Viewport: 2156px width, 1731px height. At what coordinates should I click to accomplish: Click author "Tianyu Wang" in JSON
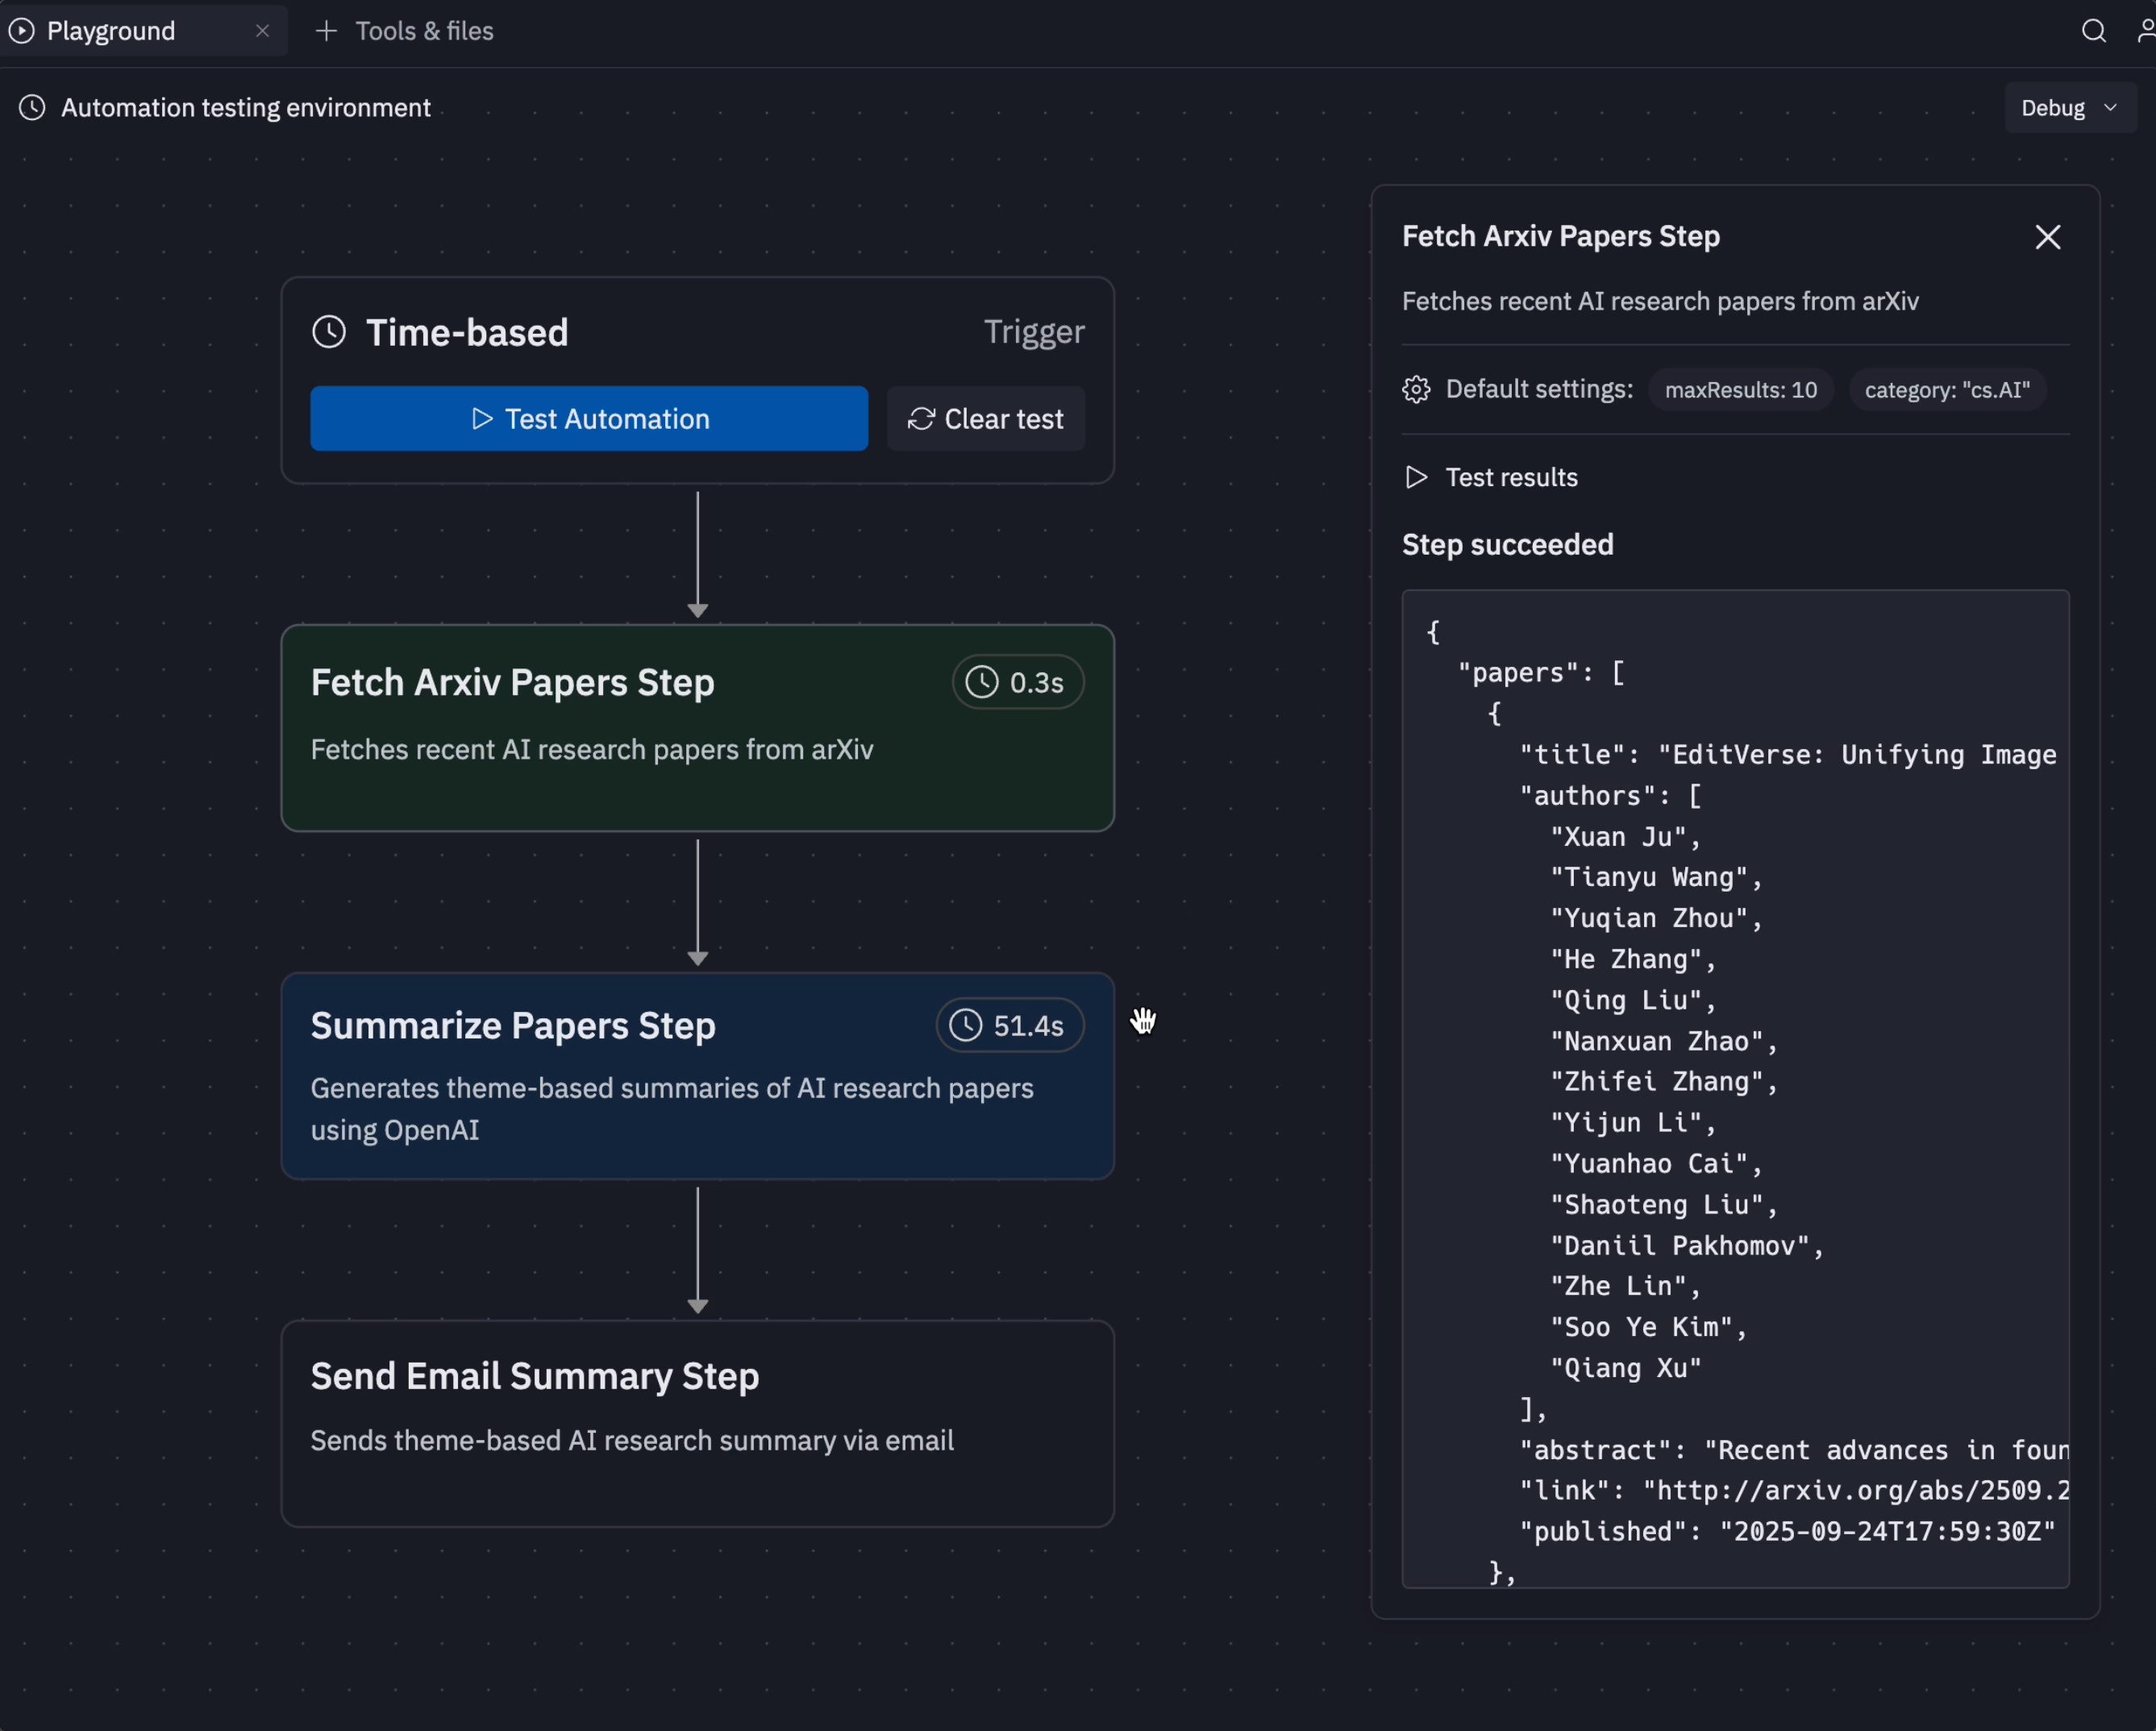[1656, 878]
